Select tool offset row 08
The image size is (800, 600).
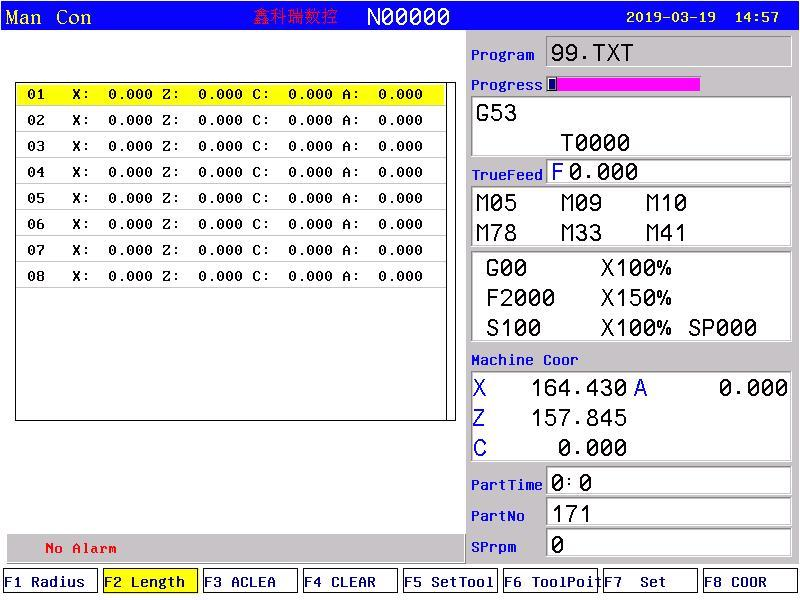point(231,276)
